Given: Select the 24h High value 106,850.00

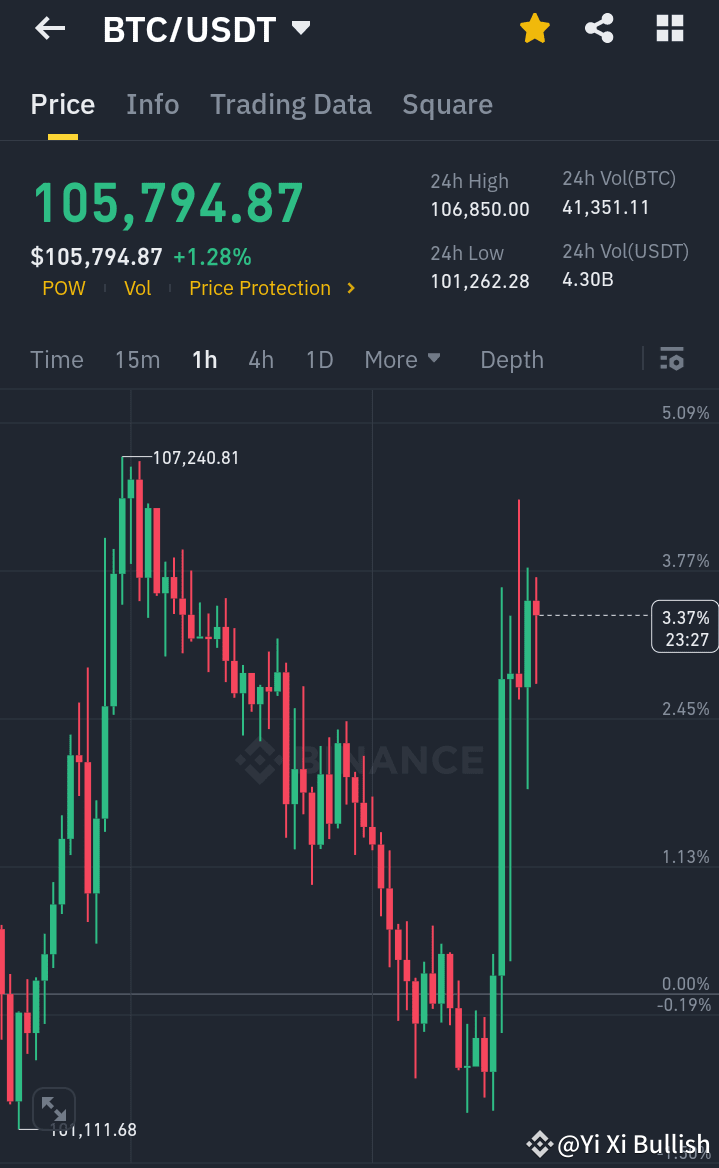Looking at the screenshot, I should pyautogui.click(x=480, y=209).
